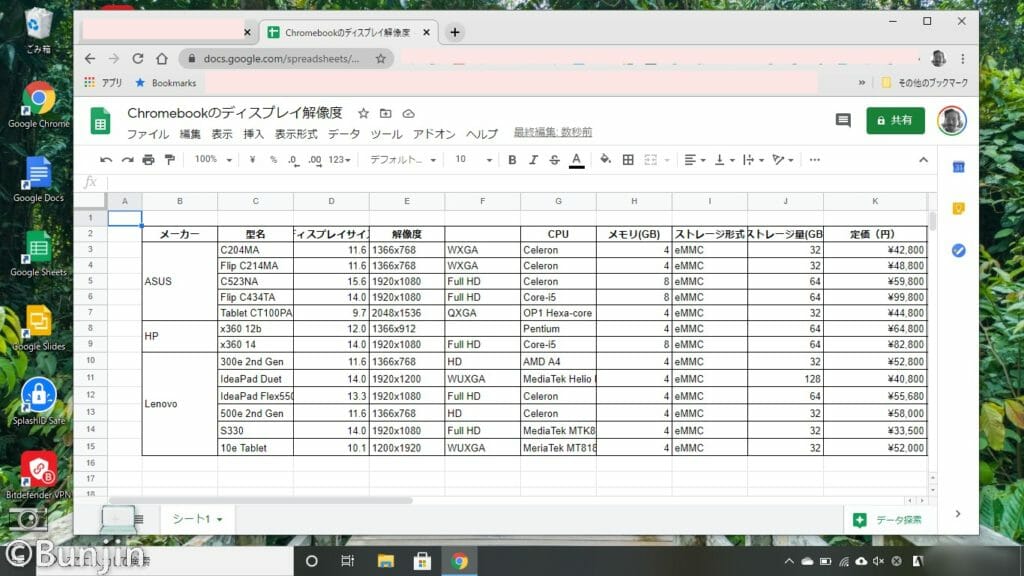1024x576 pixels.
Task: Select the paint format tool
Action: [x=170, y=160]
